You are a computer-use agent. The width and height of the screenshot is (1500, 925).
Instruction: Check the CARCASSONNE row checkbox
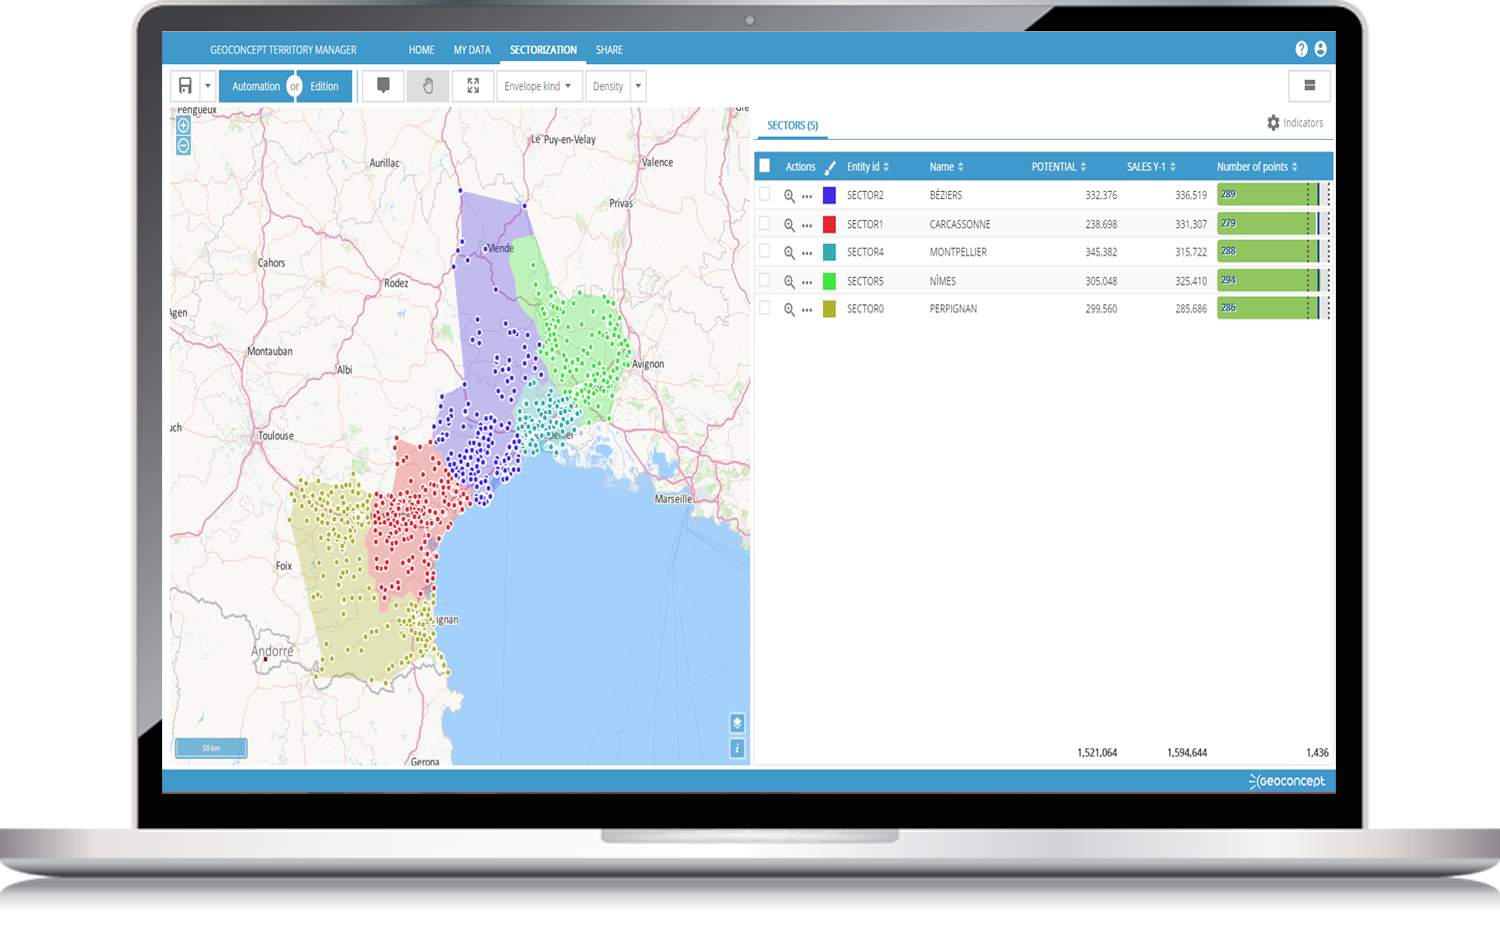click(x=765, y=224)
